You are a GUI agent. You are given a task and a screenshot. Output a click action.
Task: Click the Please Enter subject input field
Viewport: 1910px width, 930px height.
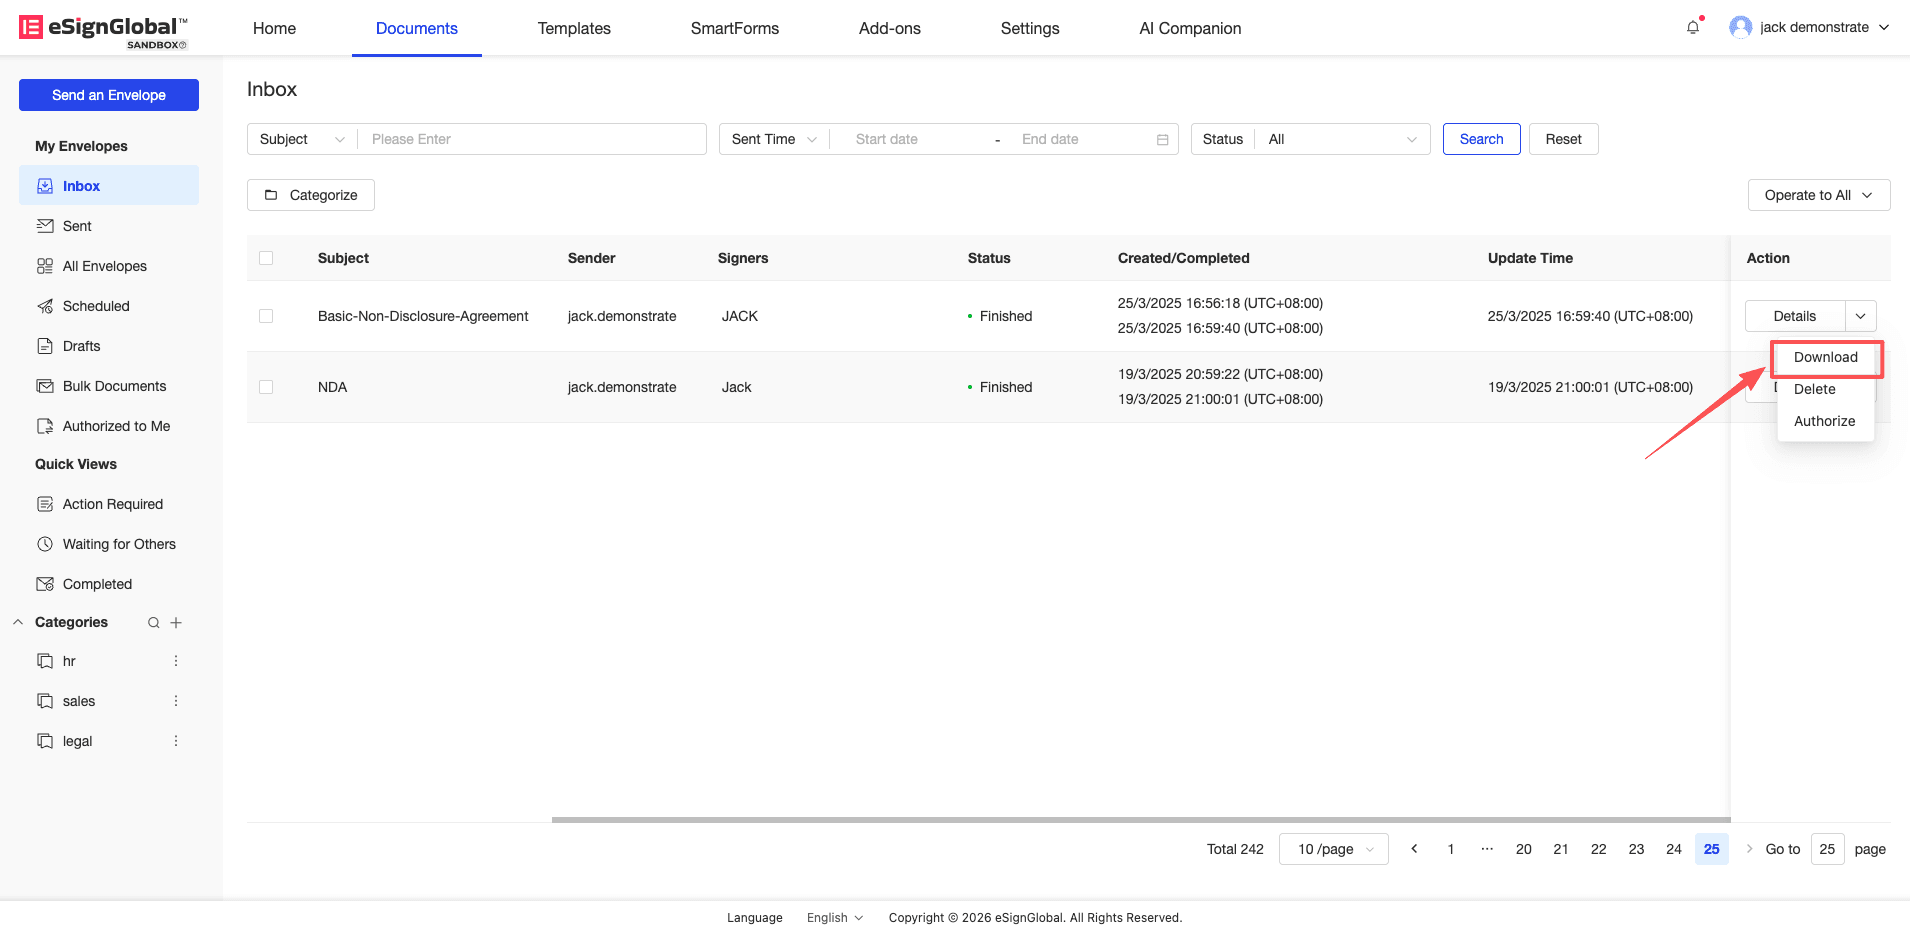point(532,139)
